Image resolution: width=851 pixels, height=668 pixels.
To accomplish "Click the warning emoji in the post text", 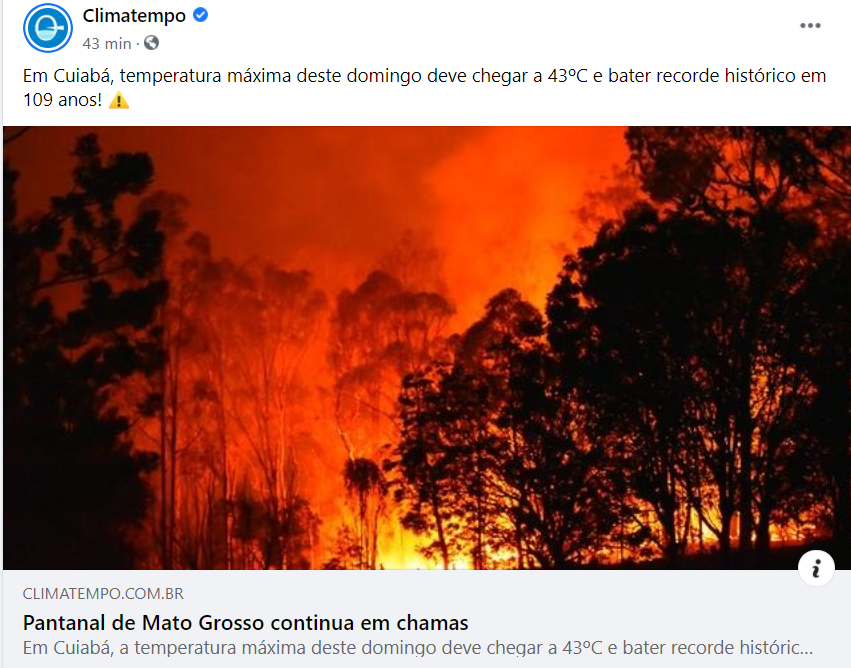I will [119, 101].
